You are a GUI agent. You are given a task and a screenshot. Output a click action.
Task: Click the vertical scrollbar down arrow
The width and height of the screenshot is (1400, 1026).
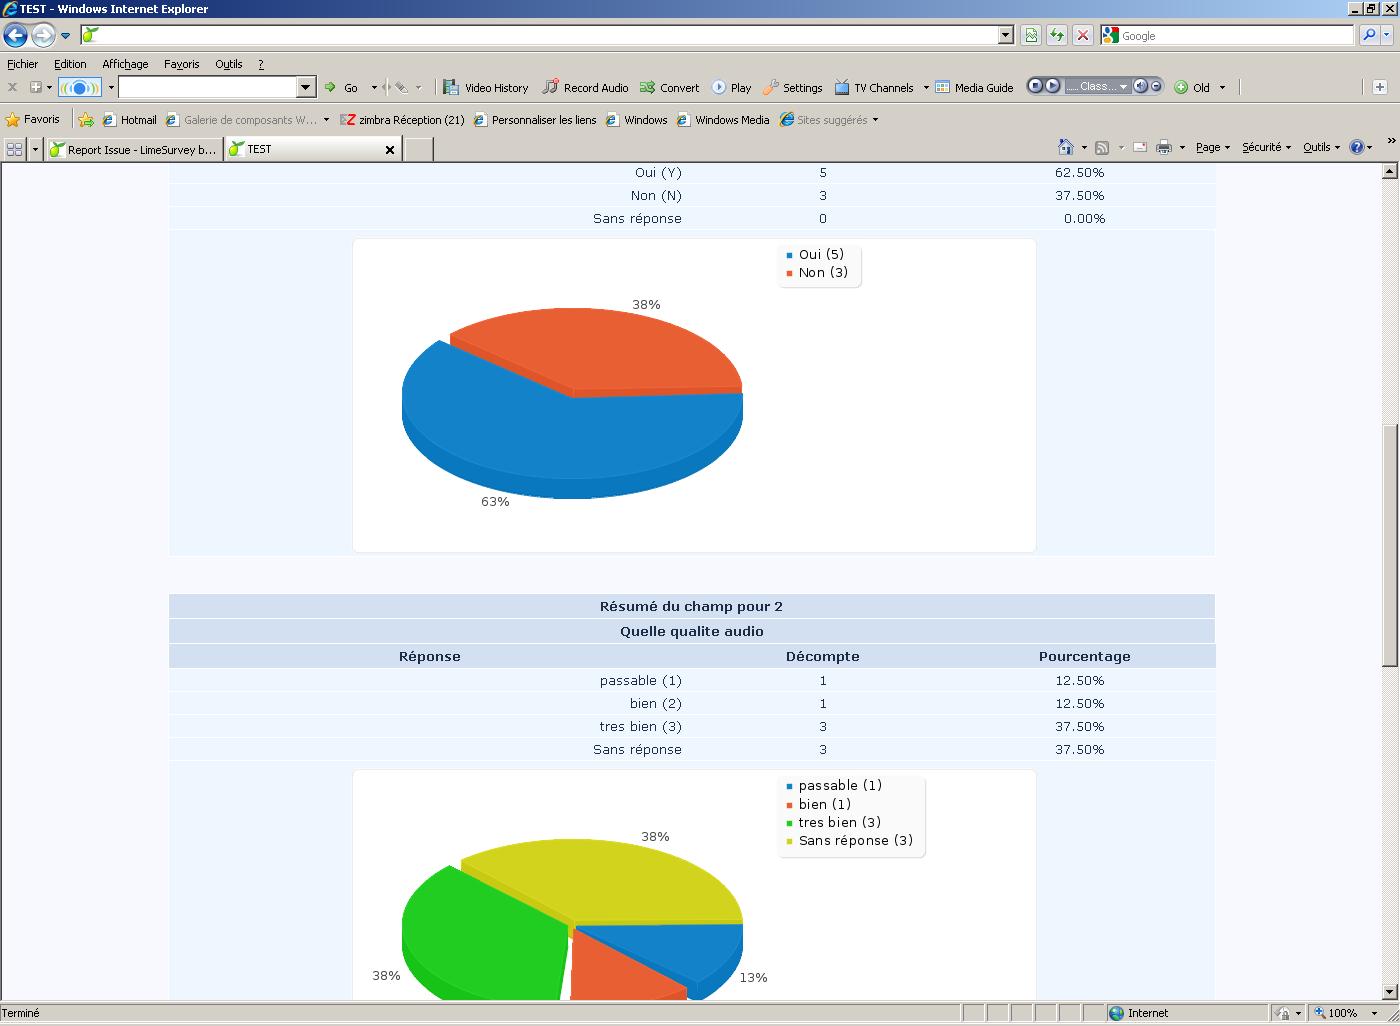(1389, 991)
